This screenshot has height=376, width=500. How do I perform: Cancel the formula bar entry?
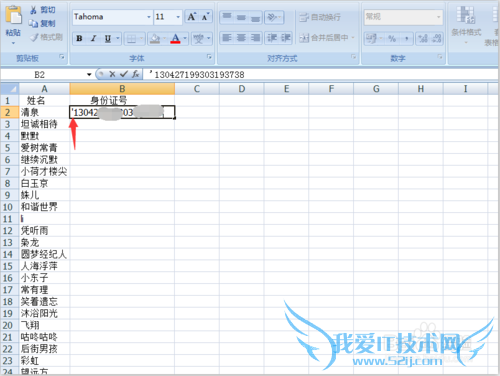[112, 74]
